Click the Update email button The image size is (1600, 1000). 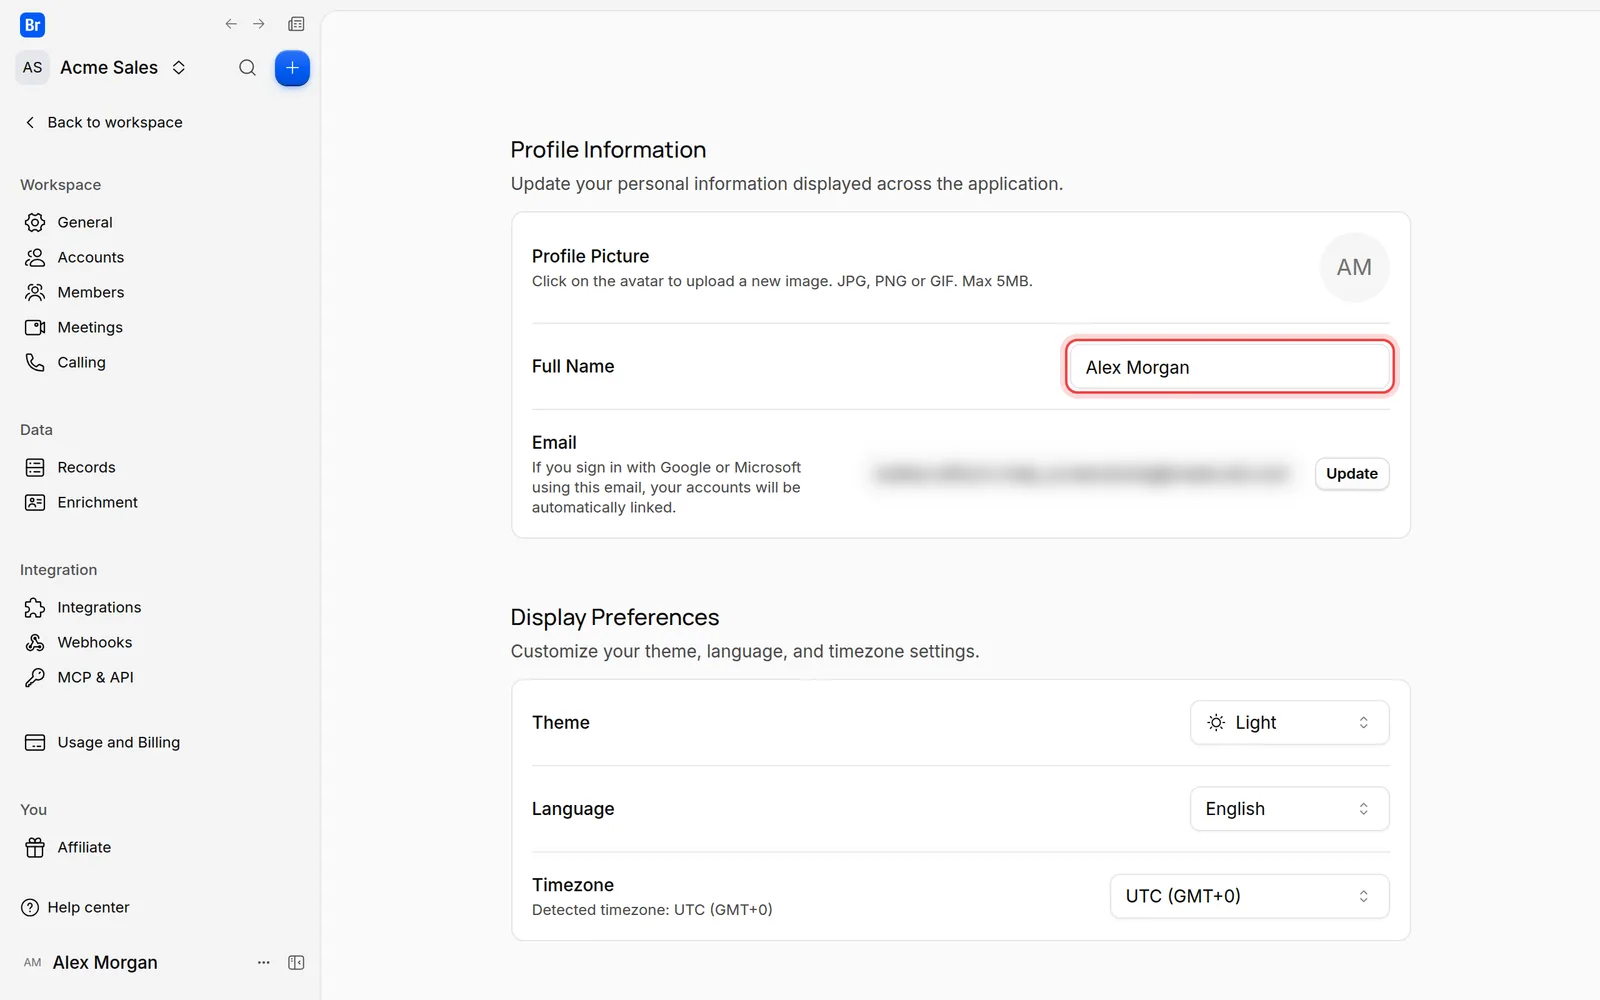1352,473
